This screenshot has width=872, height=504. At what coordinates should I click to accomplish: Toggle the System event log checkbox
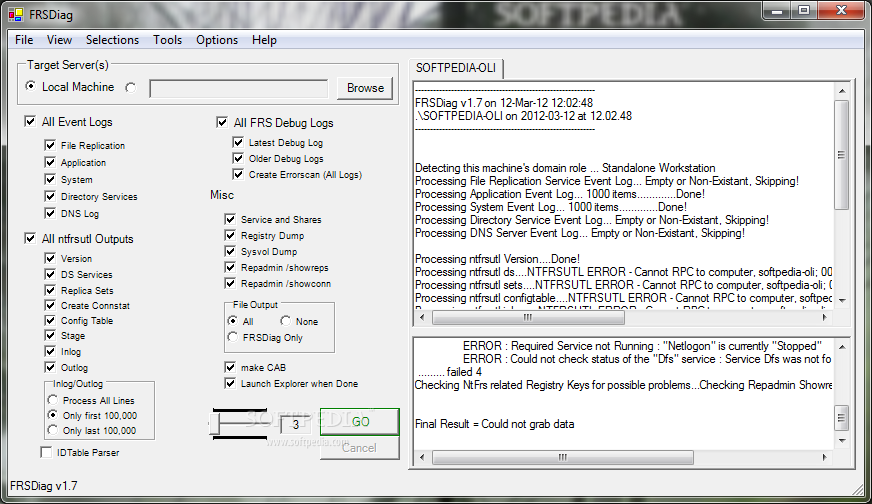[x=50, y=179]
